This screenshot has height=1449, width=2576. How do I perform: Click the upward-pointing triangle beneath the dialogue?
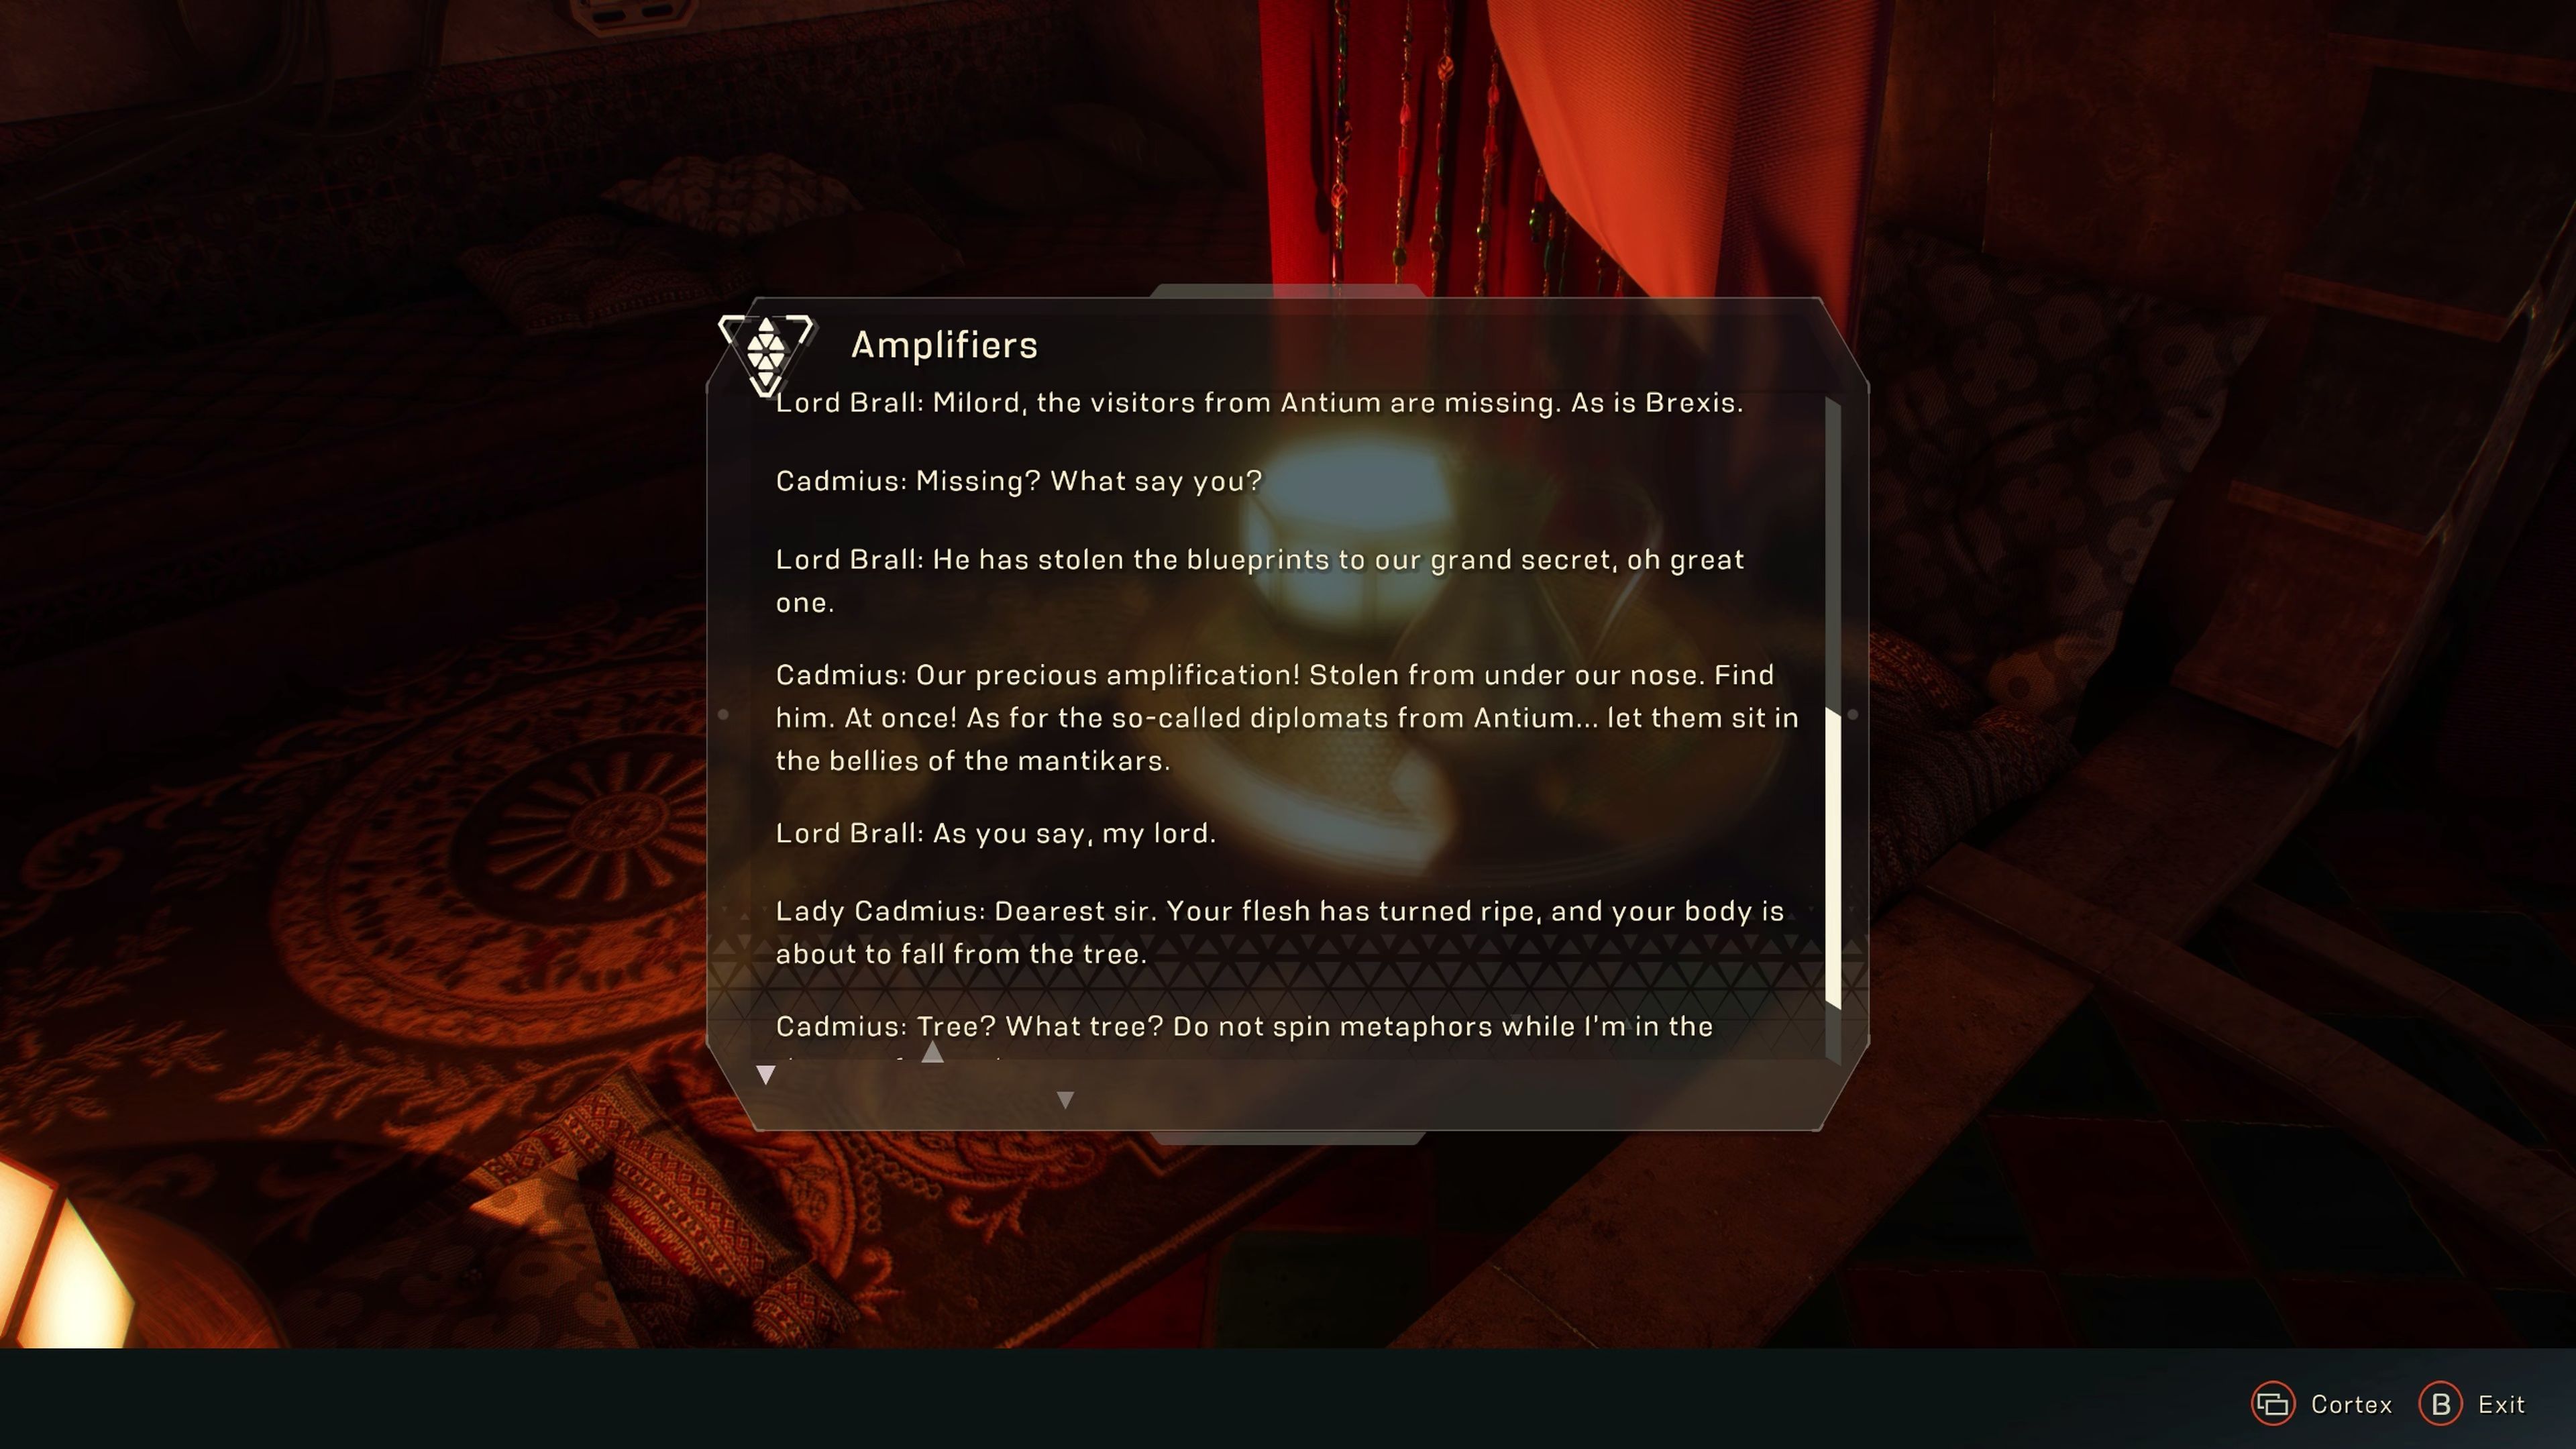click(932, 1051)
